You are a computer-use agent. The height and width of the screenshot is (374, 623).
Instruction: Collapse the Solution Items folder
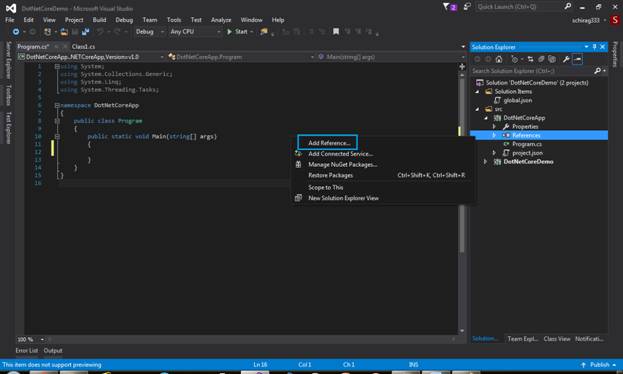pos(477,91)
